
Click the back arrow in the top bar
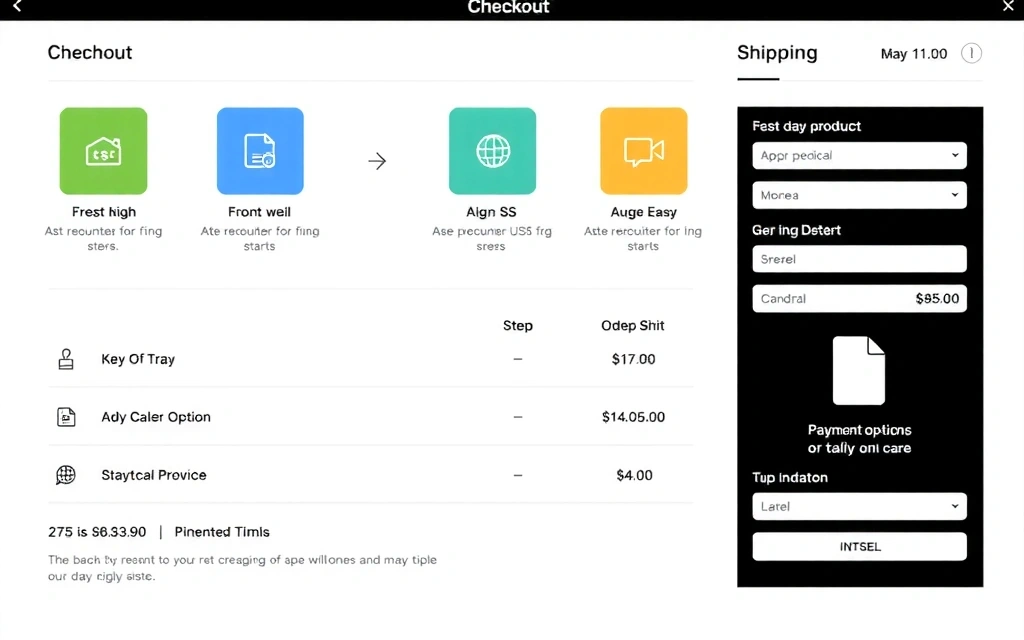pos(14,8)
